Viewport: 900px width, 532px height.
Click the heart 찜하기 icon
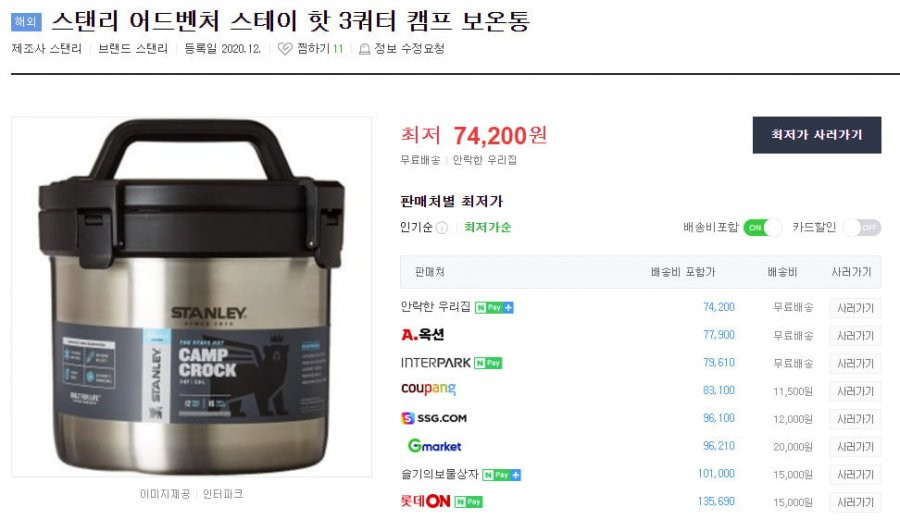tap(285, 49)
